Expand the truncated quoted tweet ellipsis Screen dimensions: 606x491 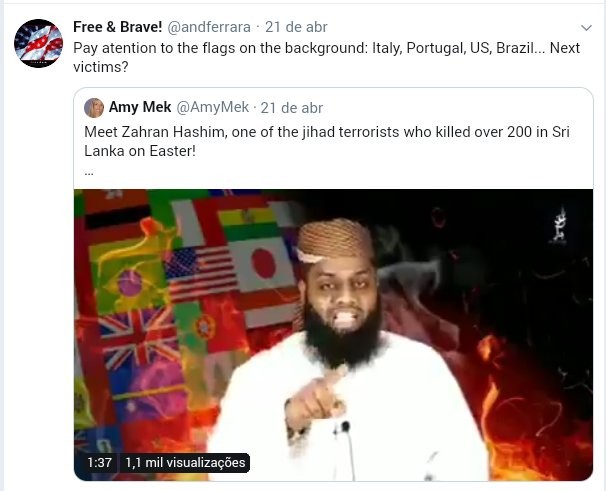click(x=89, y=172)
